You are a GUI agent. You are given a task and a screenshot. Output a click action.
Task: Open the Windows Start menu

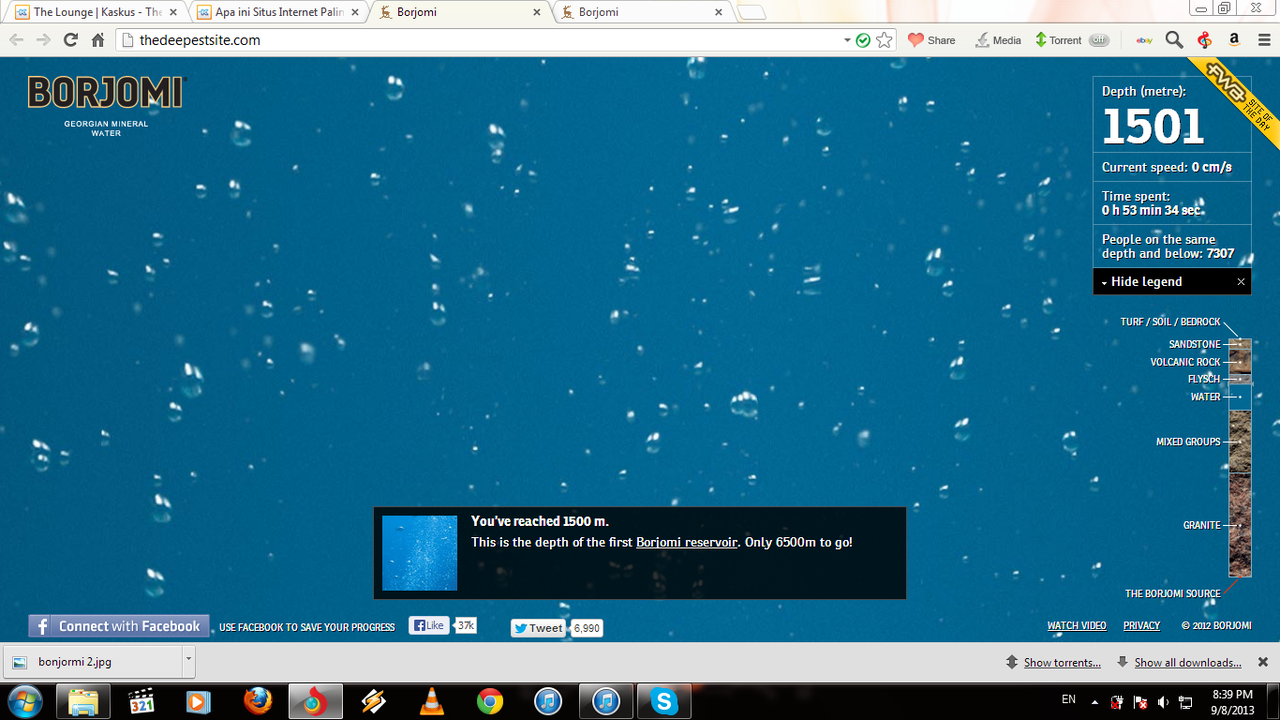click(x=24, y=701)
